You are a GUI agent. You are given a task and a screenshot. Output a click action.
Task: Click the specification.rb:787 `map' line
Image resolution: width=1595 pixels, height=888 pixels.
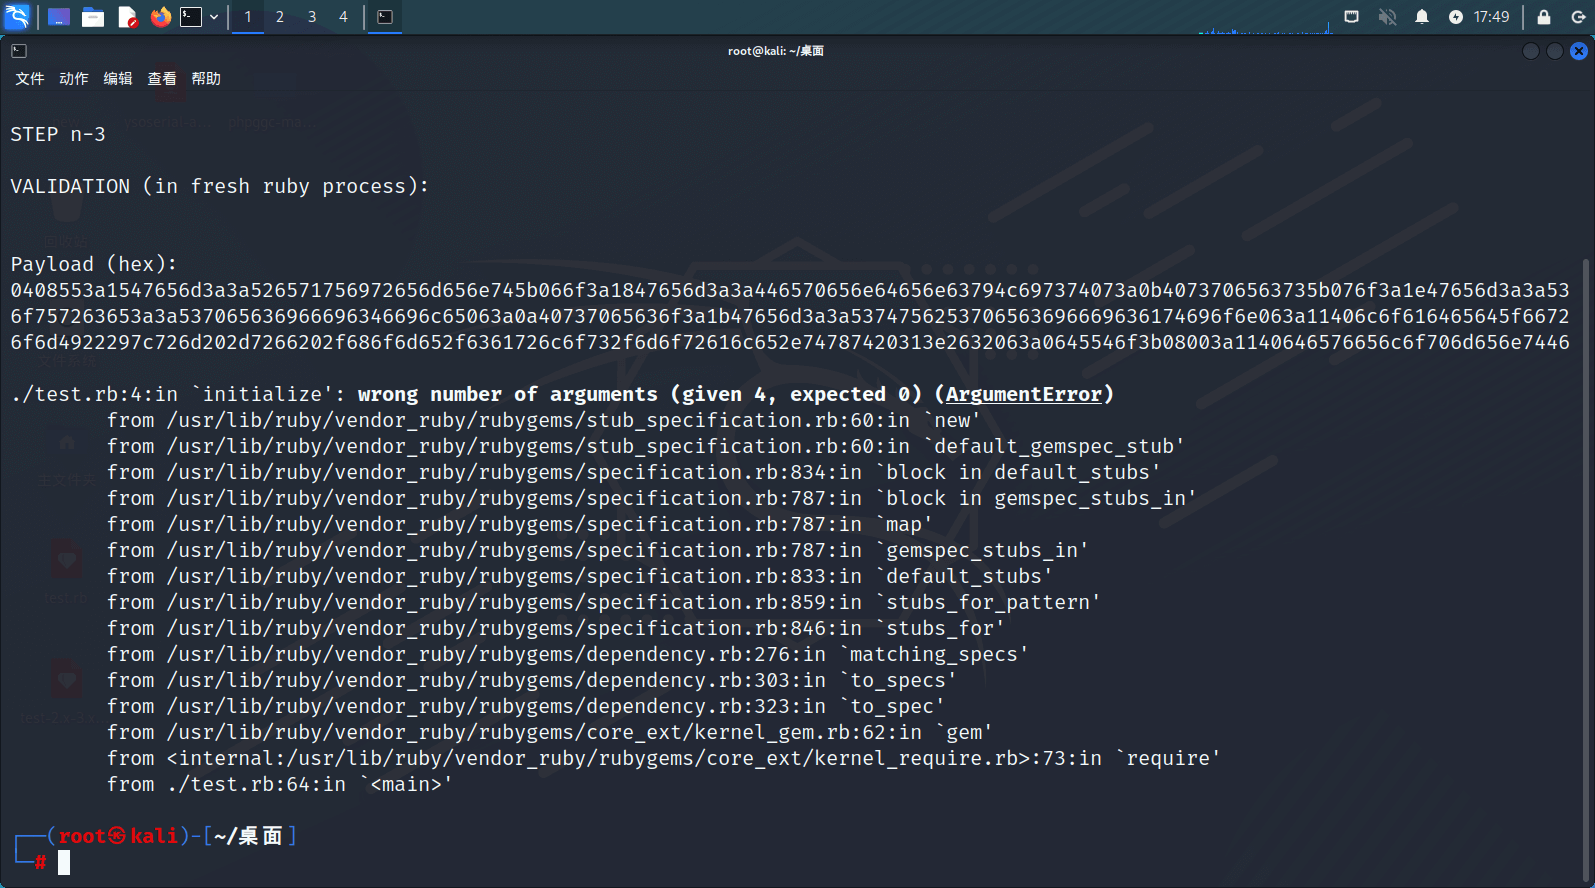coord(520,524)
